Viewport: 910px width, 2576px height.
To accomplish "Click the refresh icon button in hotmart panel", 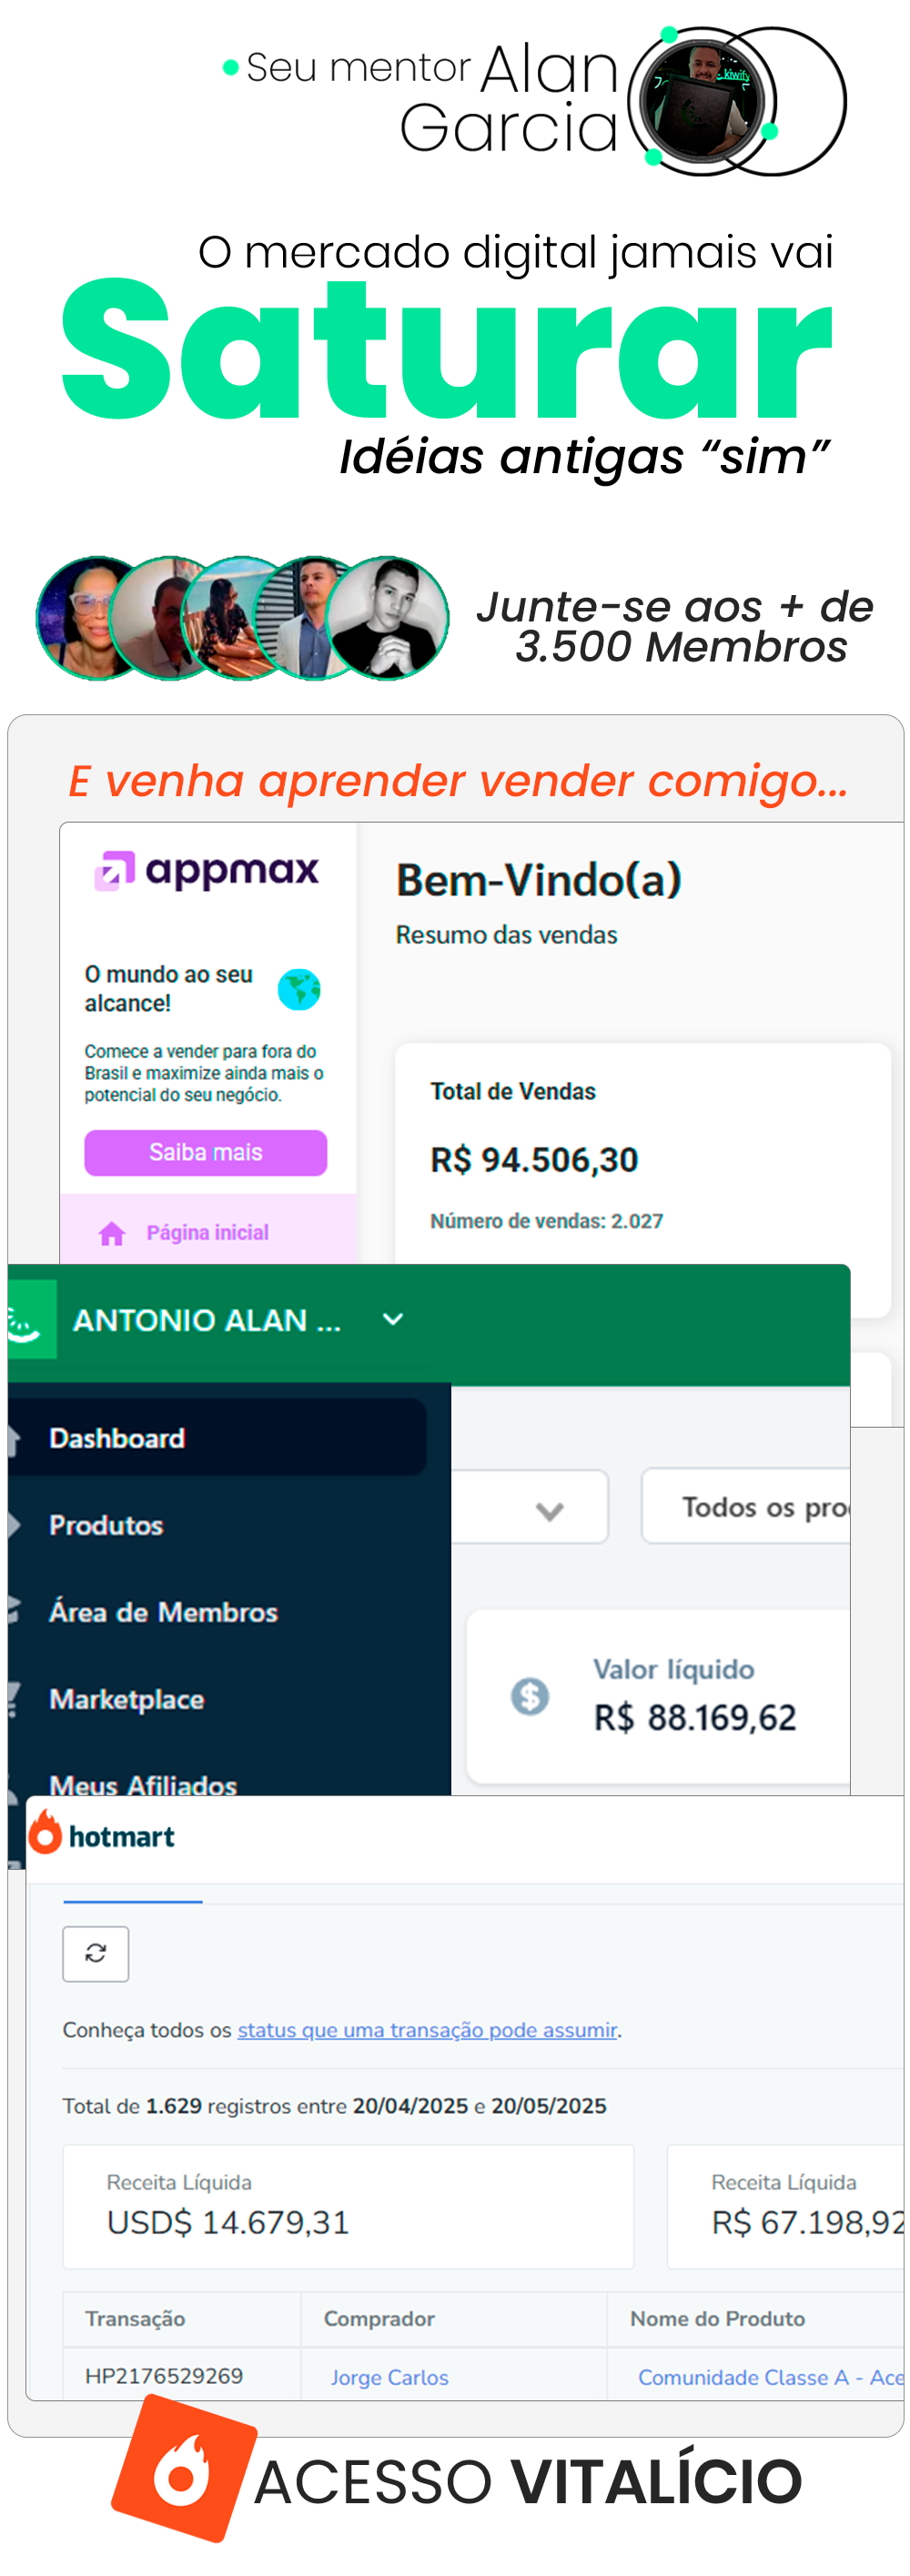I will [x=96, y=1952].
